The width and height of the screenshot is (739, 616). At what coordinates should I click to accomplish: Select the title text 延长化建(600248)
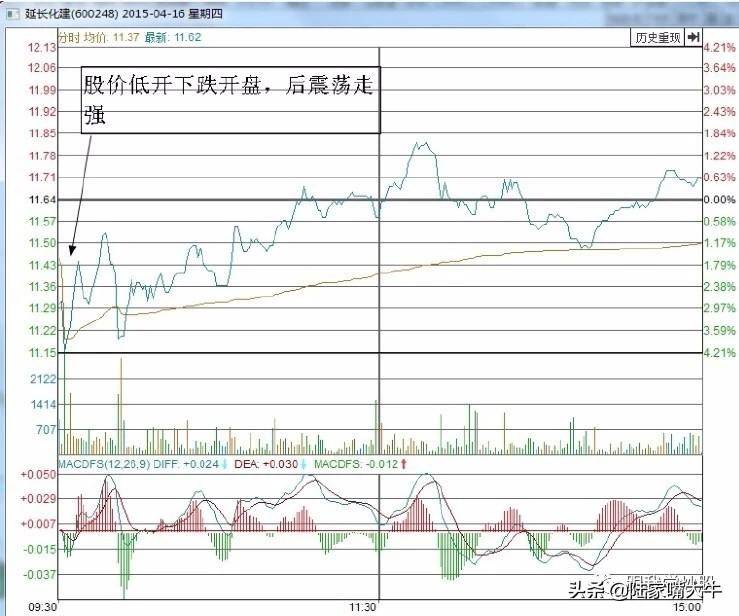pyautogui.click(x=71, y=14)
